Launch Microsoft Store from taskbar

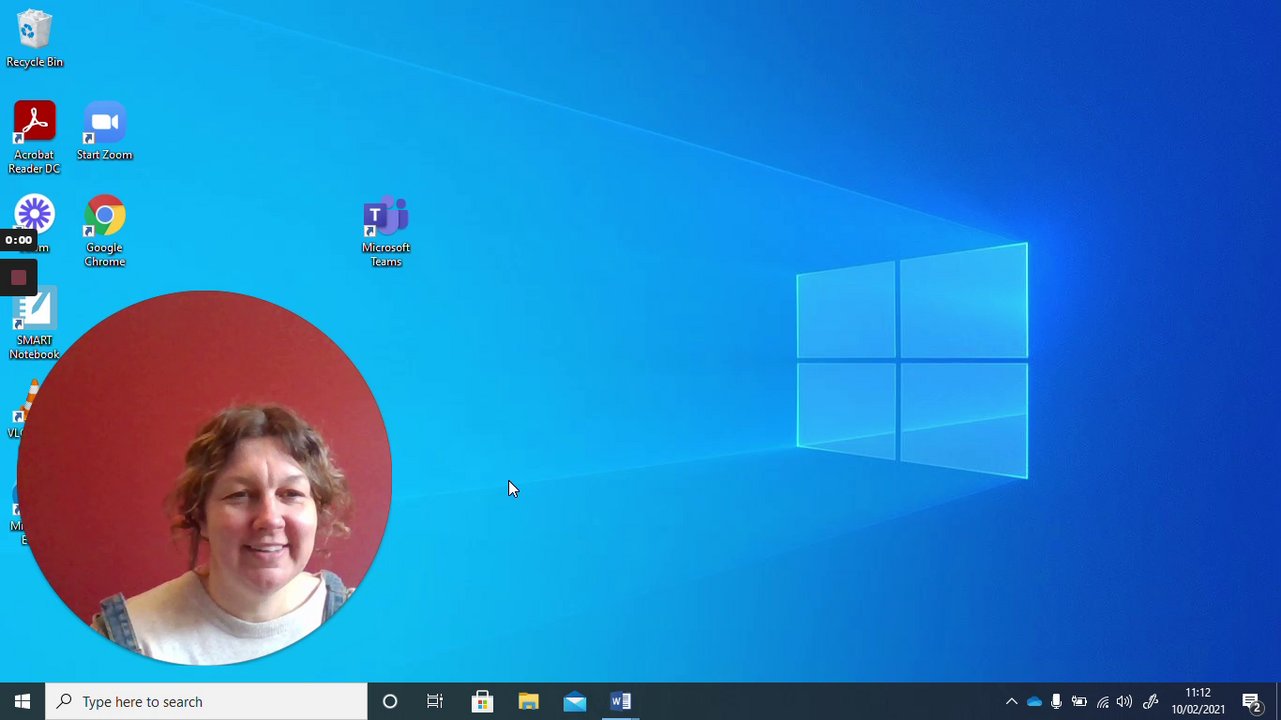(x=482, y=701)
